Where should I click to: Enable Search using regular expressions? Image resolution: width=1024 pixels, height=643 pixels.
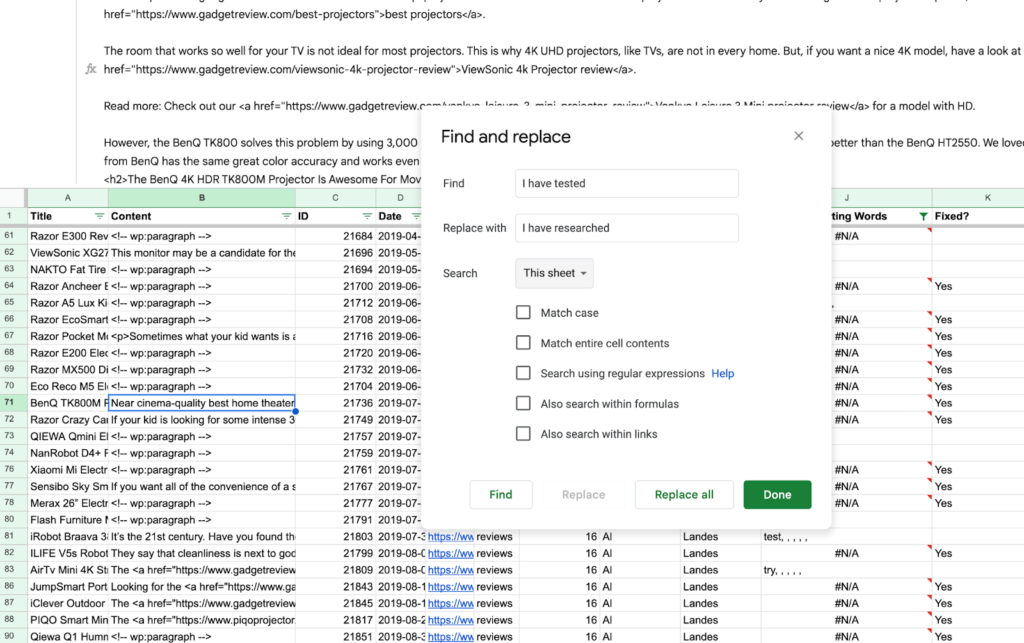pyautogui.click(x=523, y=373)
